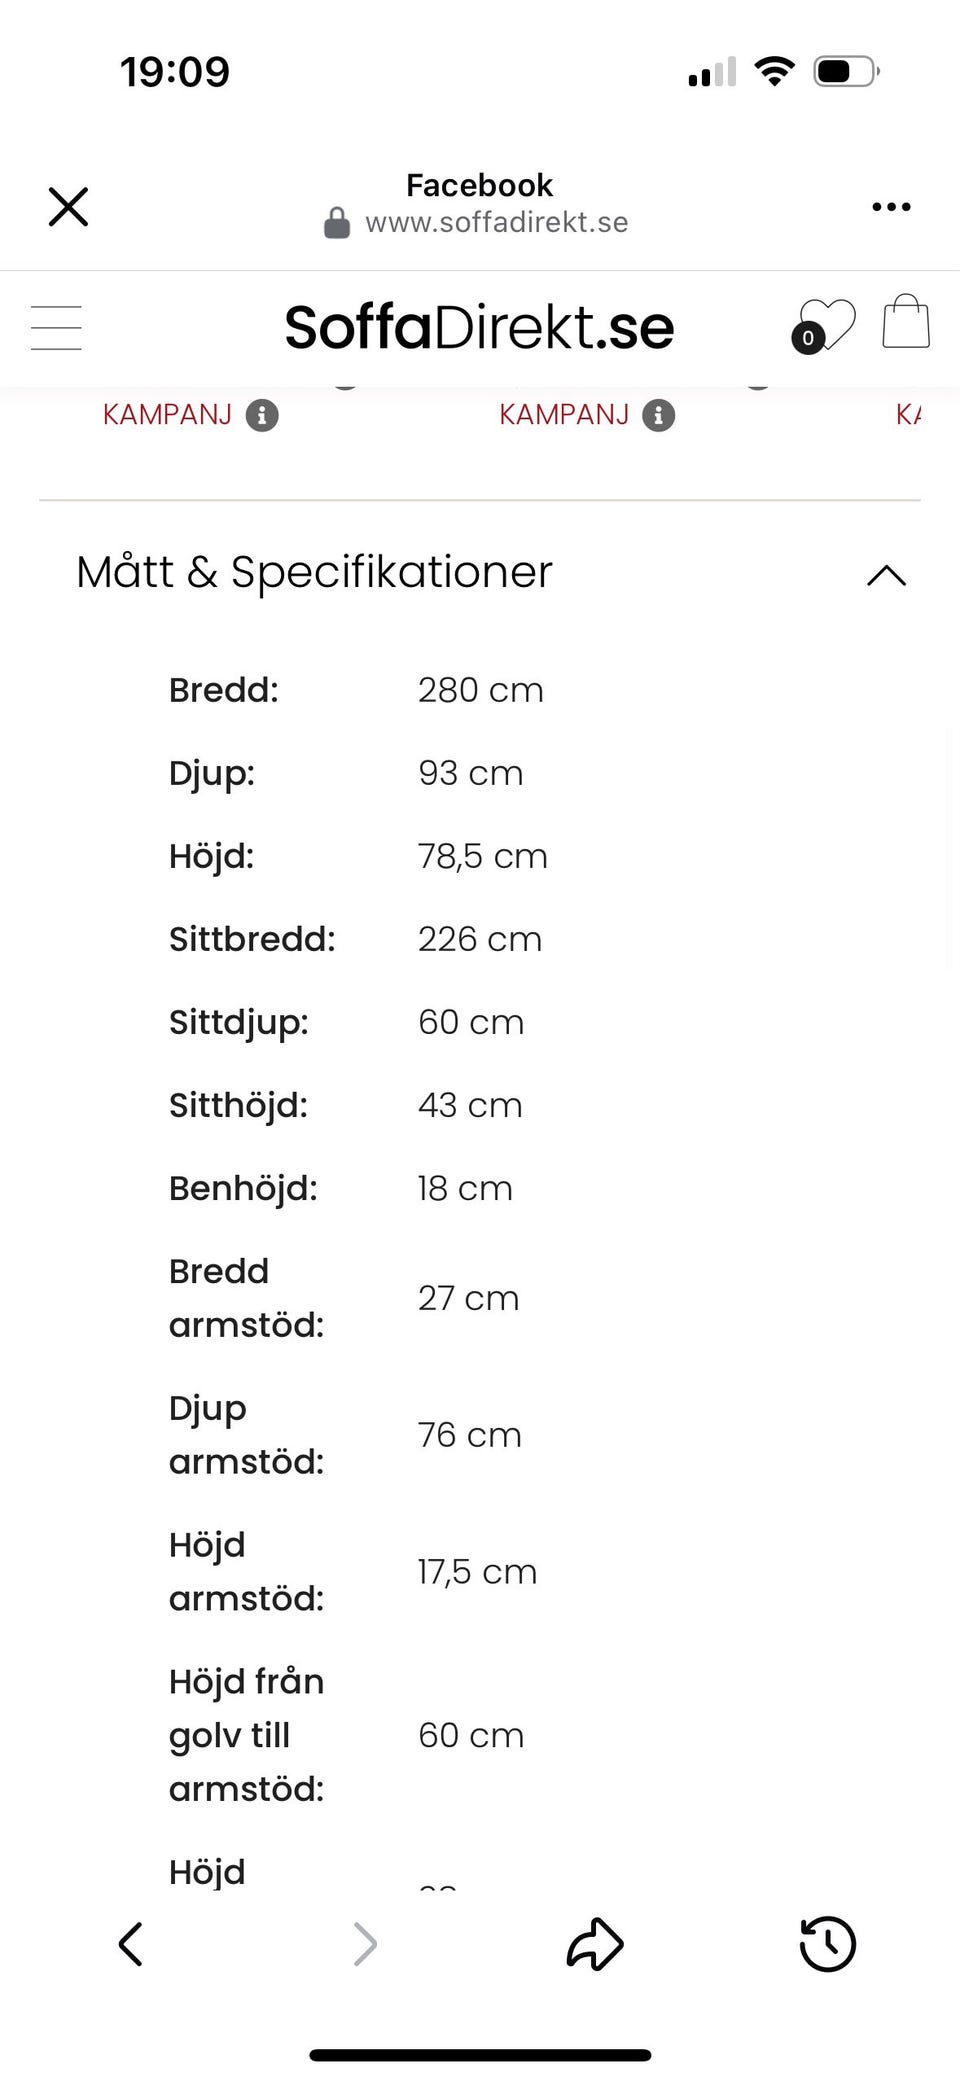Close the in-app browser with X
Screen dimensions: 960x2081
coord(68,207)
